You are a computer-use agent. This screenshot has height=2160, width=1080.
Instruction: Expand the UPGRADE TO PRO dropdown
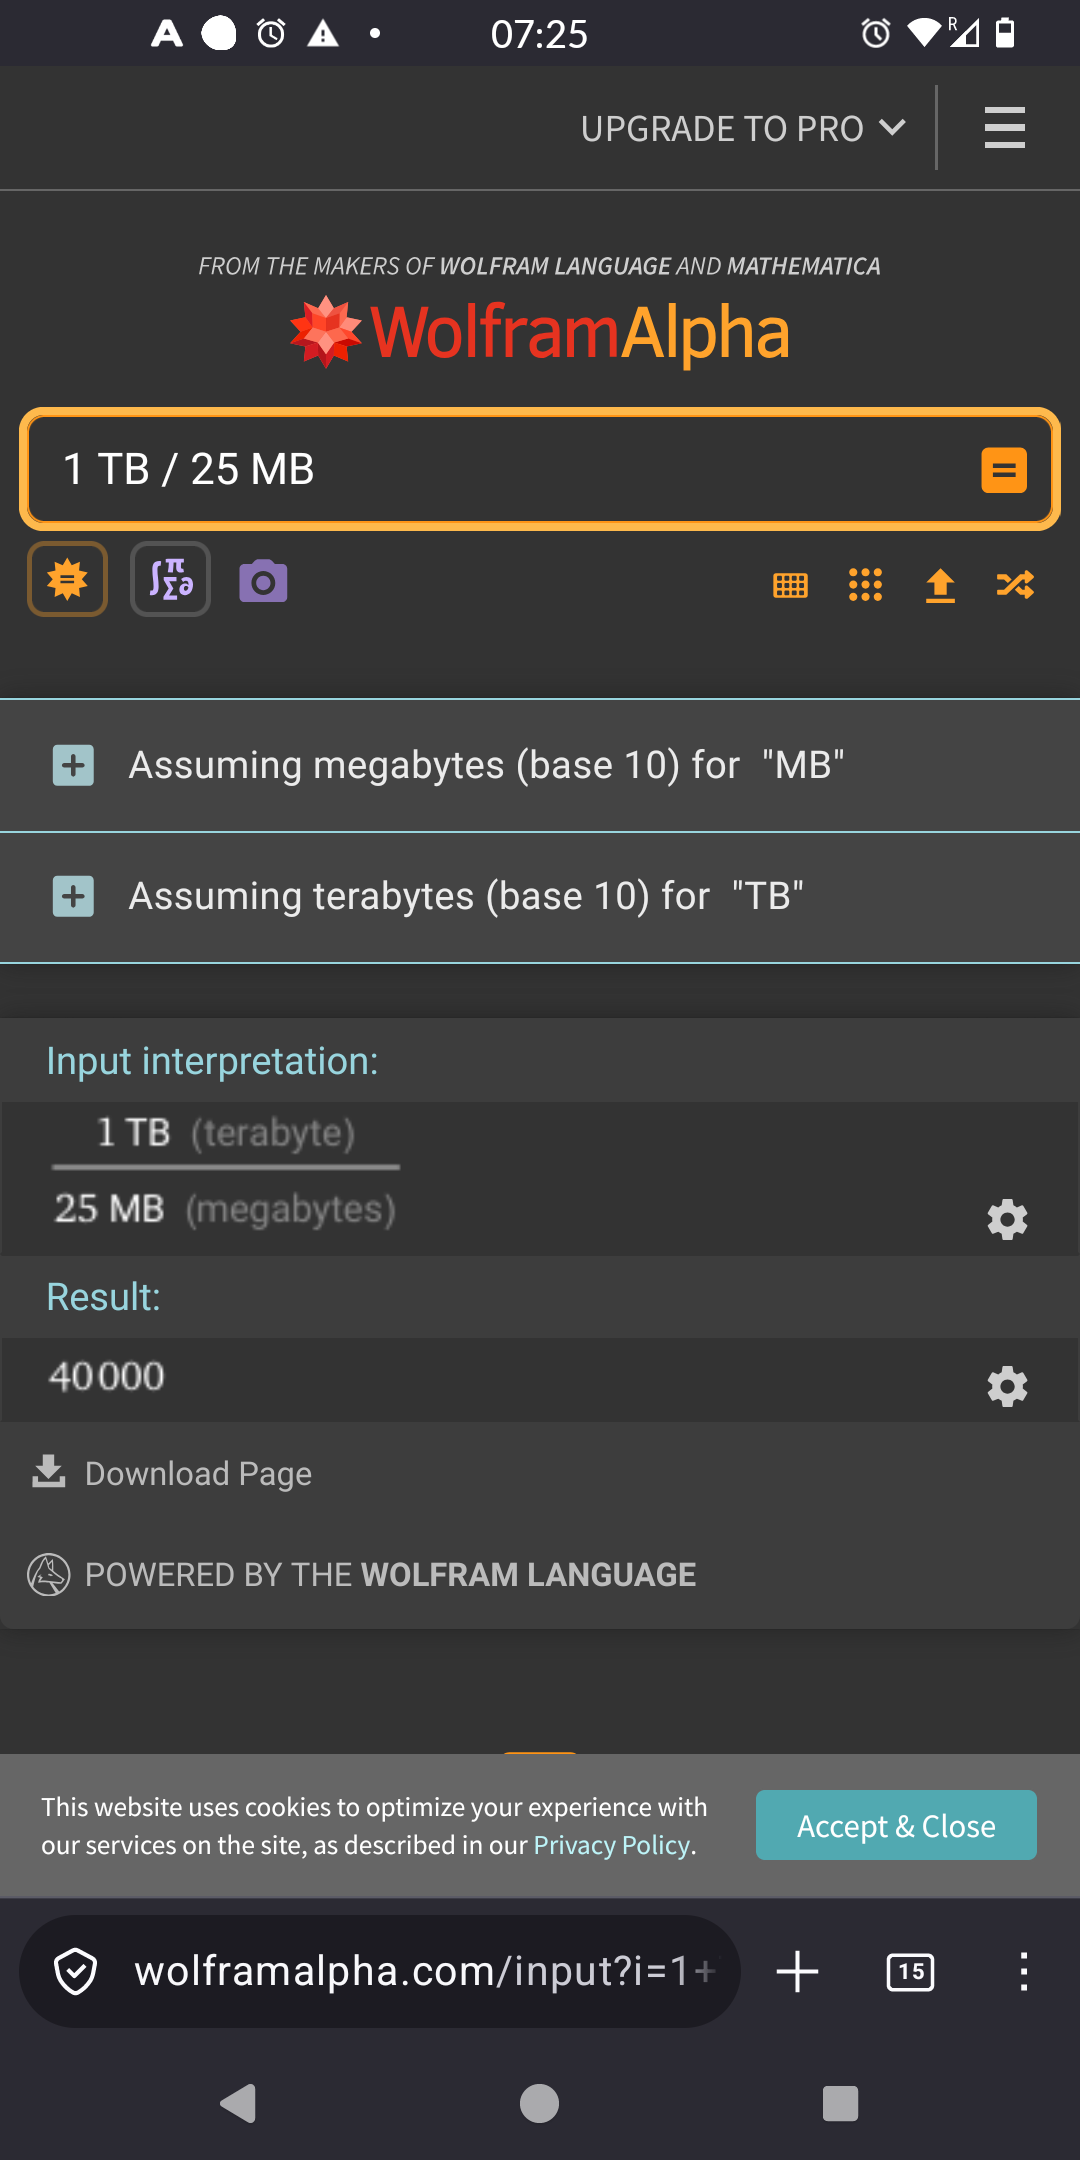(743, 129)
